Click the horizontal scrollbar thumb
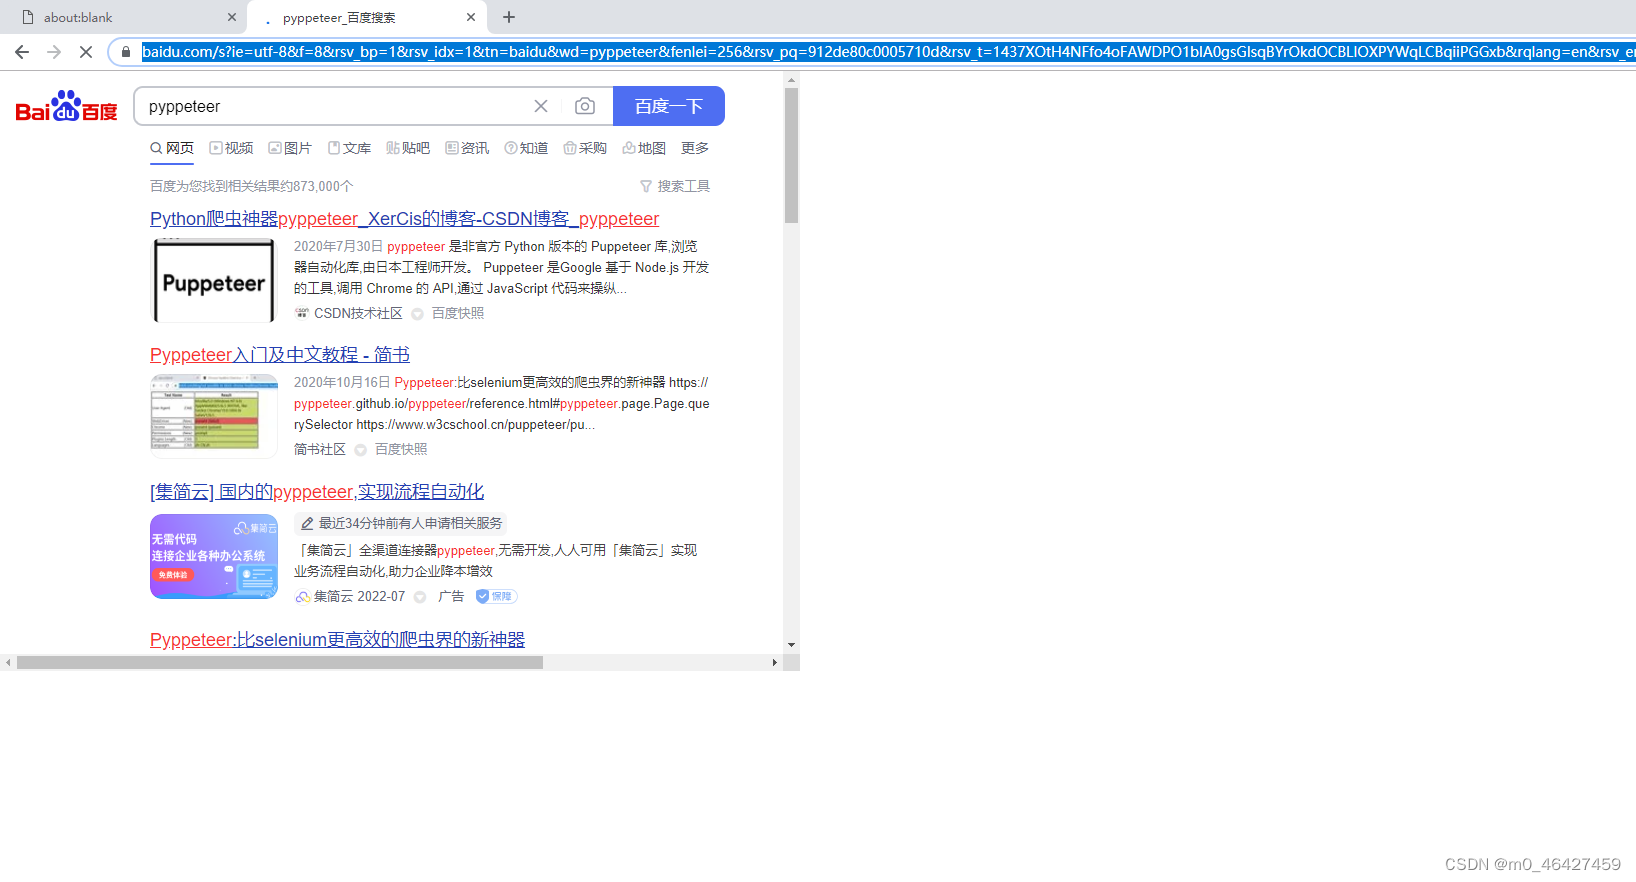This screenshot has width=1636, height=882. coord(280,662)
